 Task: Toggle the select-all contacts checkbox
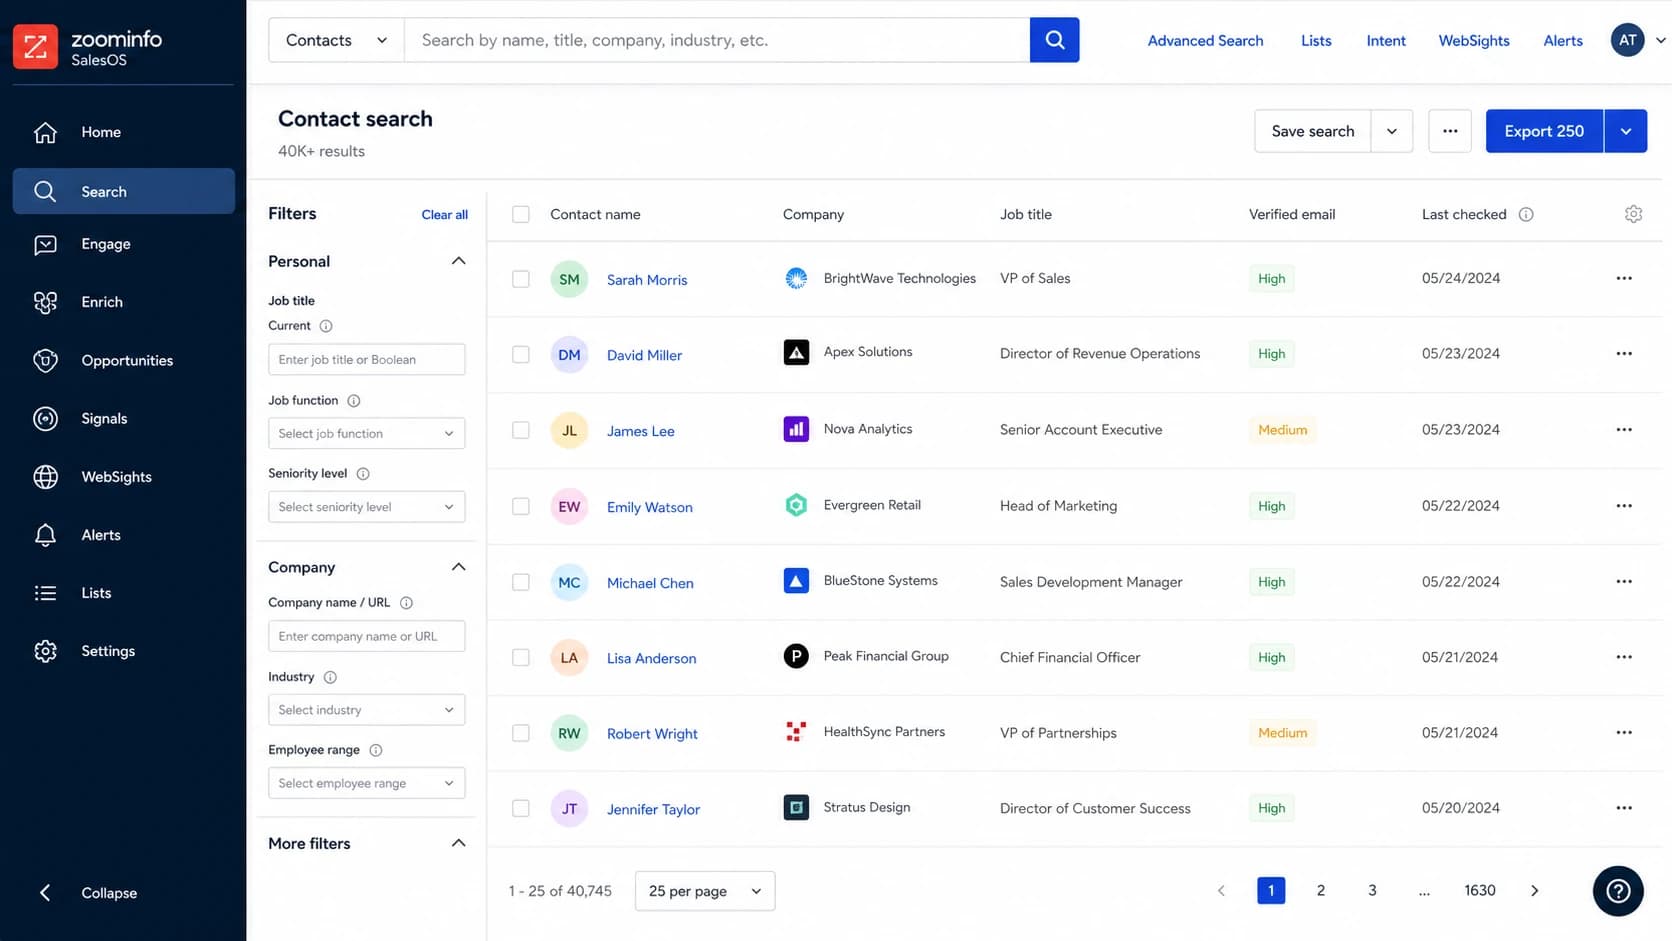(521, 214)
